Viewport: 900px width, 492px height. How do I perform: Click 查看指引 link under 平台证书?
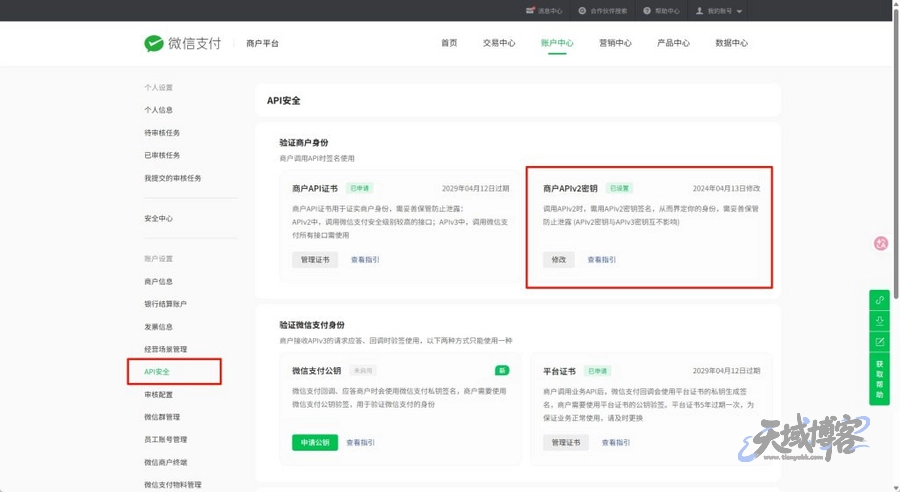pyautogui.click(x=616, y=443)
